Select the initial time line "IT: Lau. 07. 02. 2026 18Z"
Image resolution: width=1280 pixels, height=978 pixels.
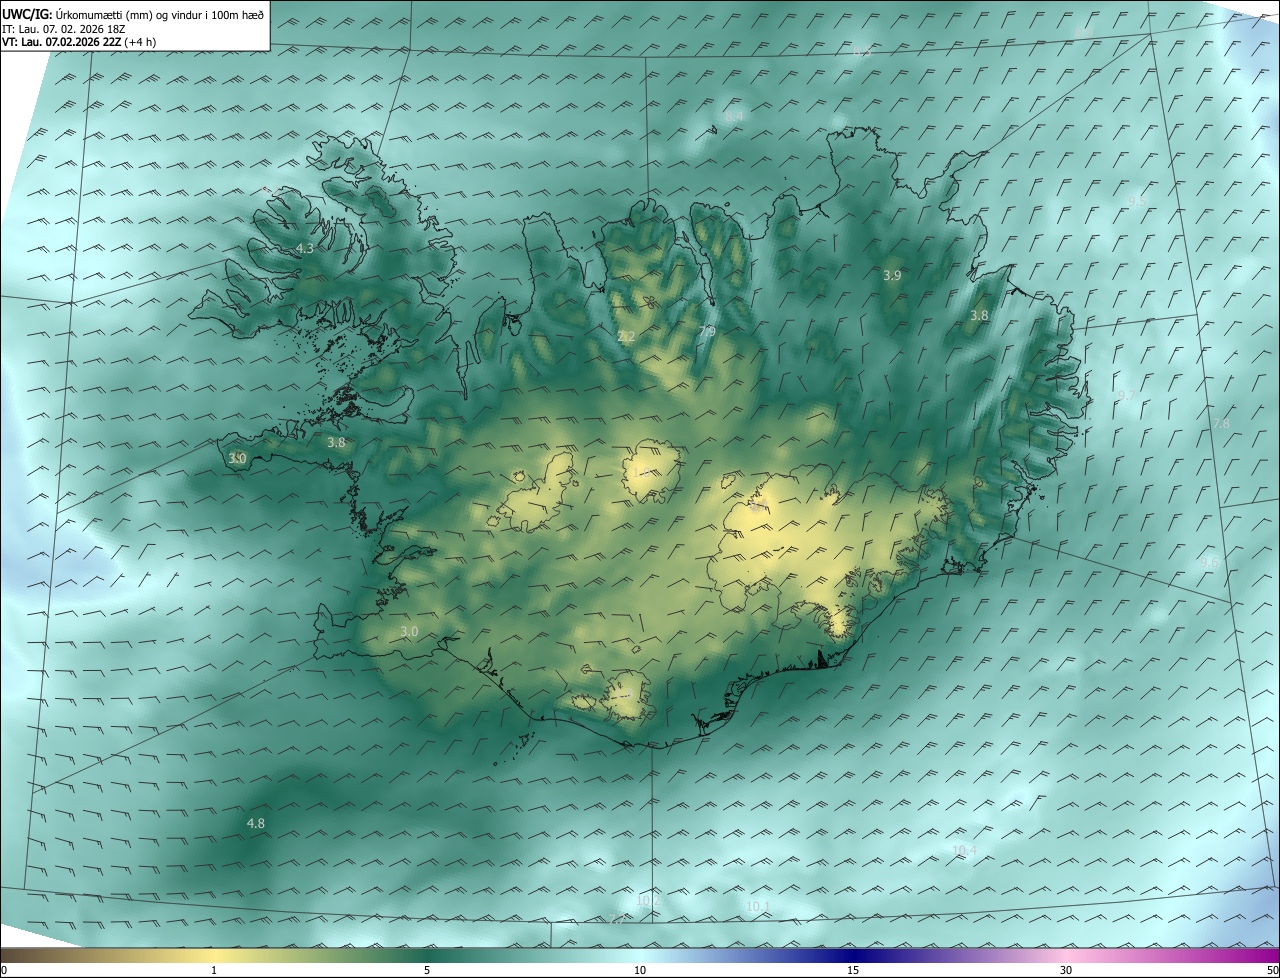(65, 29)
